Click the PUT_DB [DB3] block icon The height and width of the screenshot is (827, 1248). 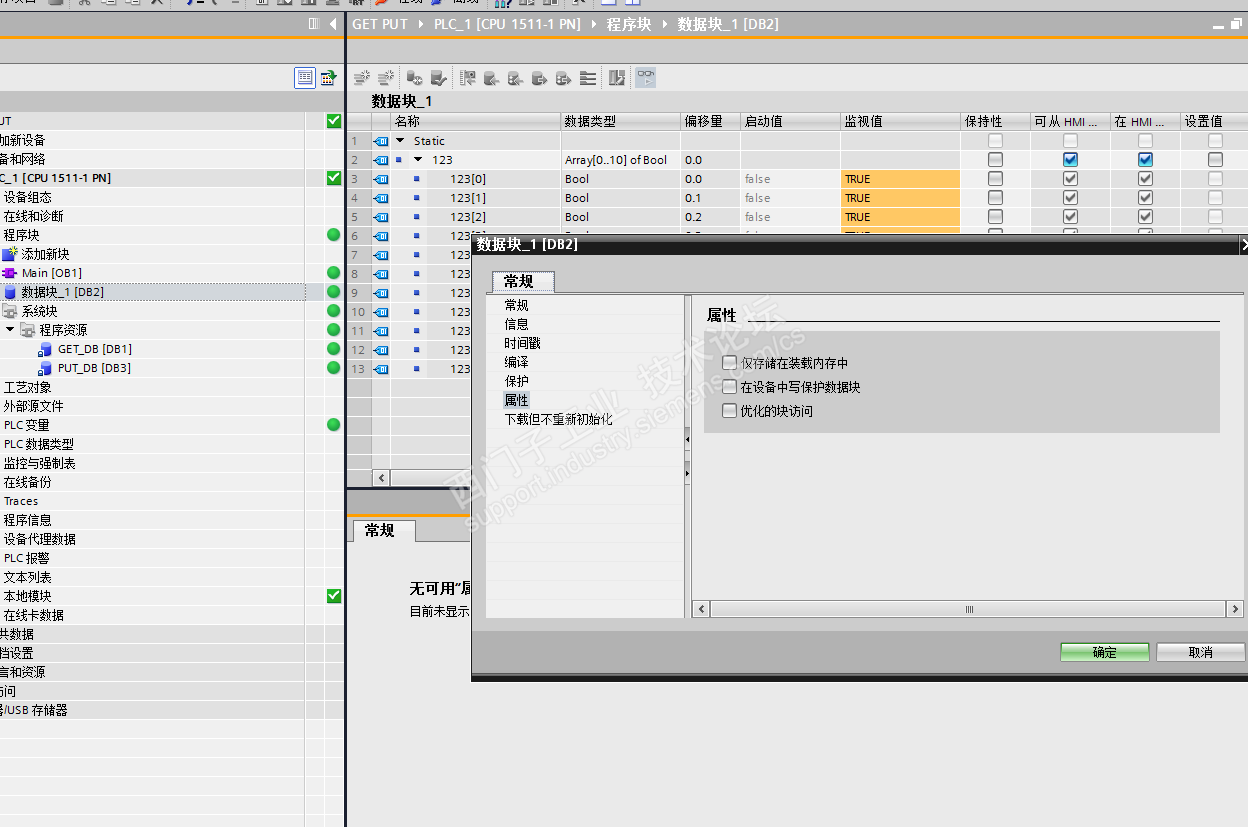45,368
